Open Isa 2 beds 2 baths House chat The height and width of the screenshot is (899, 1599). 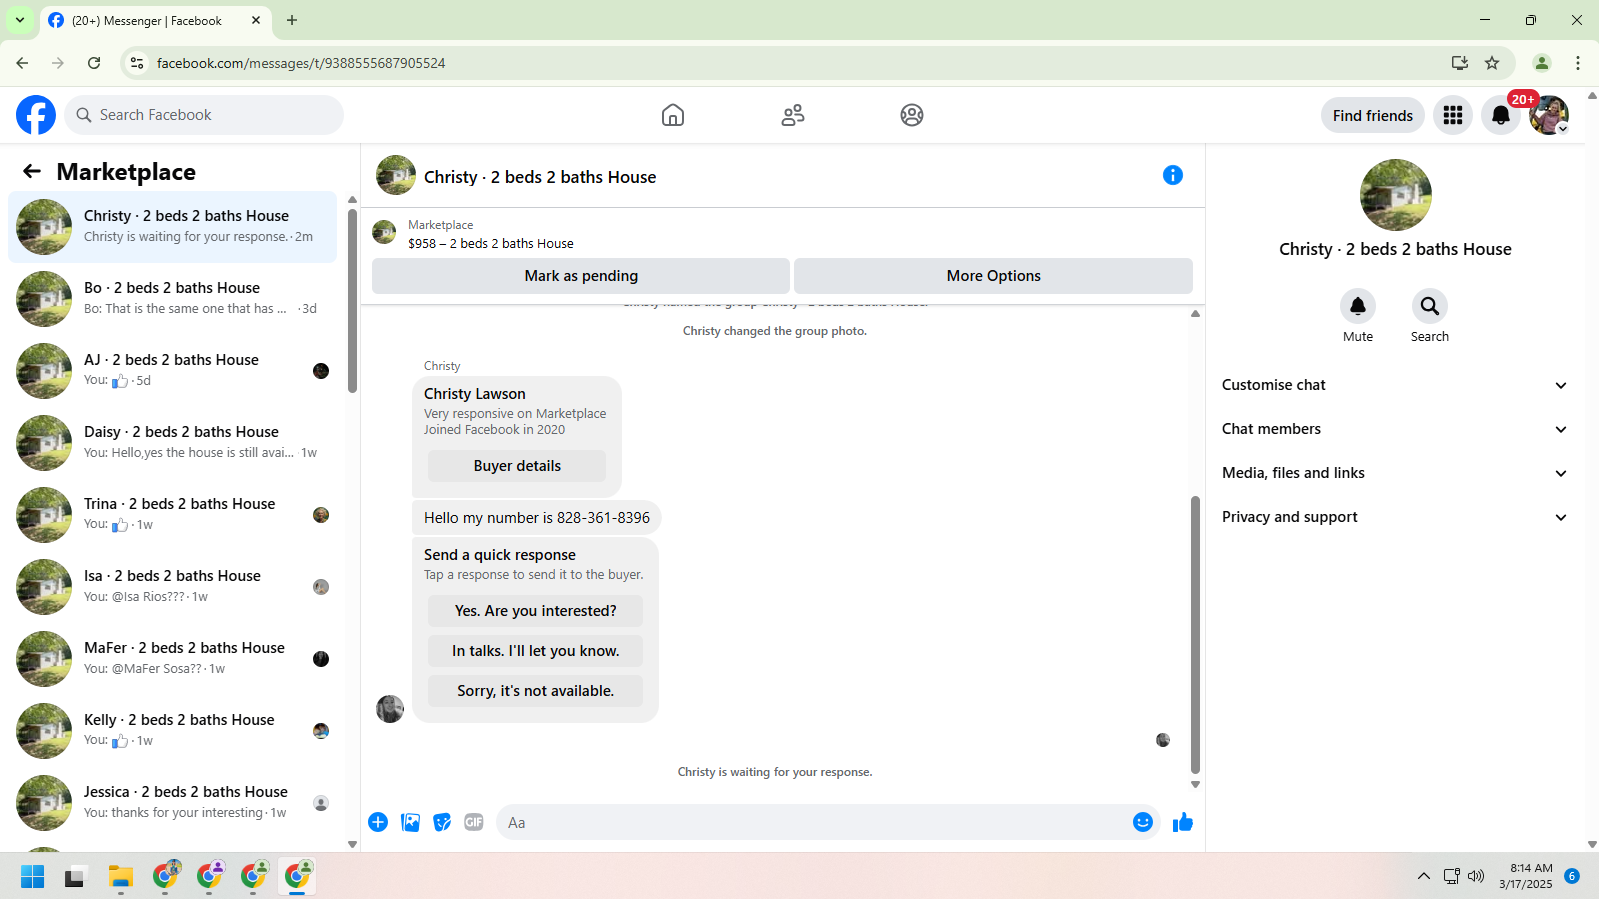pos(172,587)
